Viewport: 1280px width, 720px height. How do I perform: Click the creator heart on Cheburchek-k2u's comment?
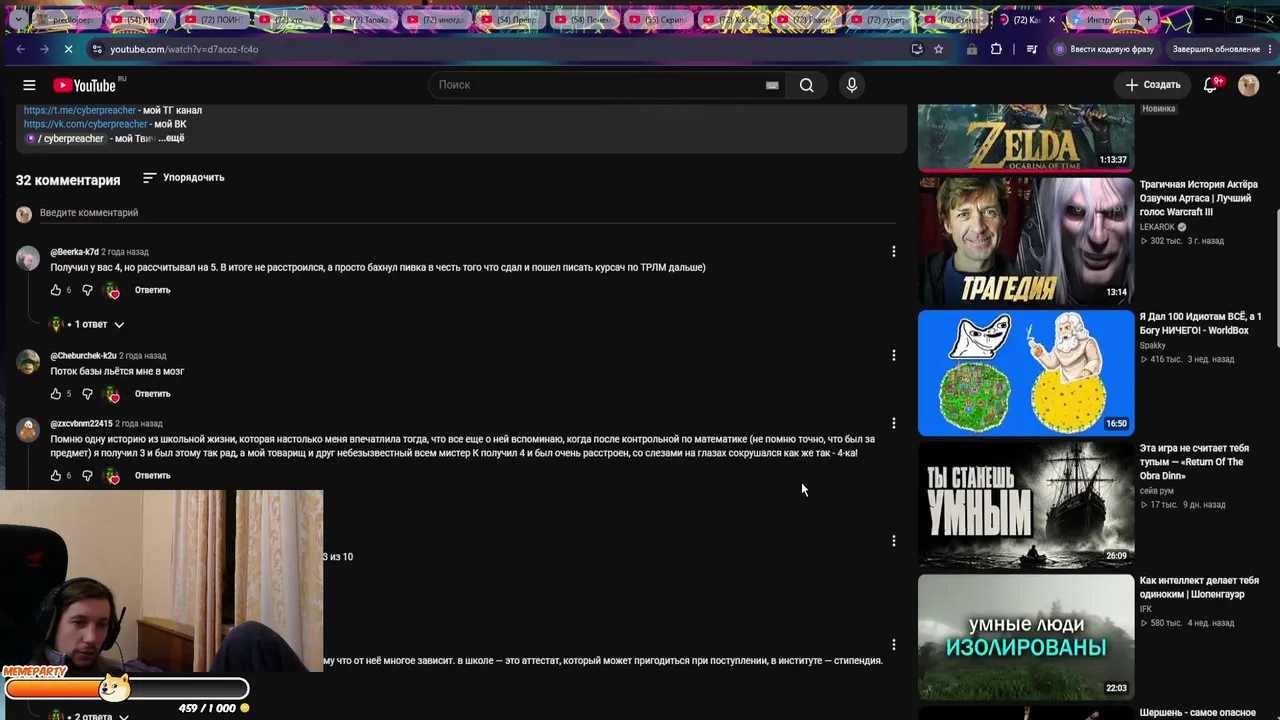[112, 394]
